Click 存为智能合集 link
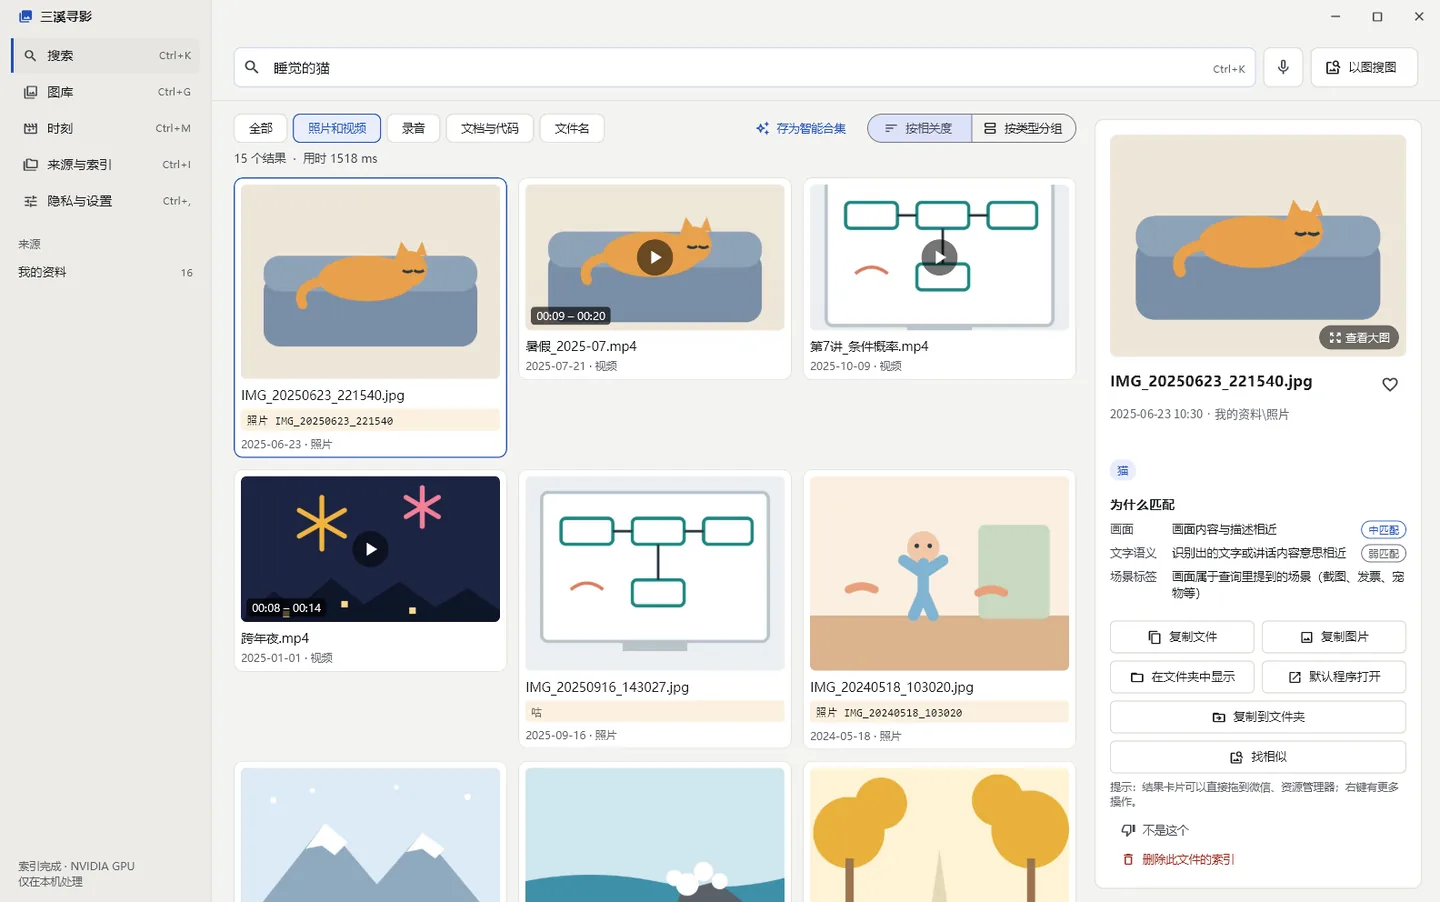 coord(801,128)
